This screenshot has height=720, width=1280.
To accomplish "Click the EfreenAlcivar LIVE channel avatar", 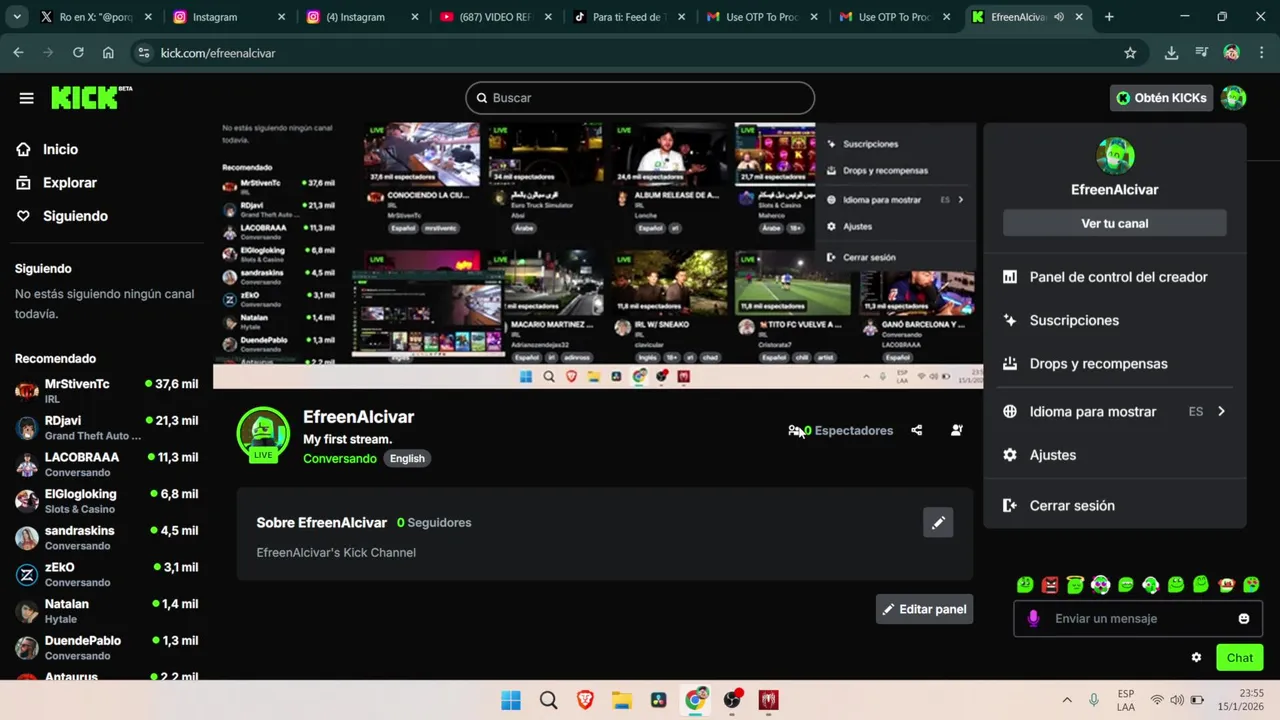I will pyautogui.click(x=263, y=433).
